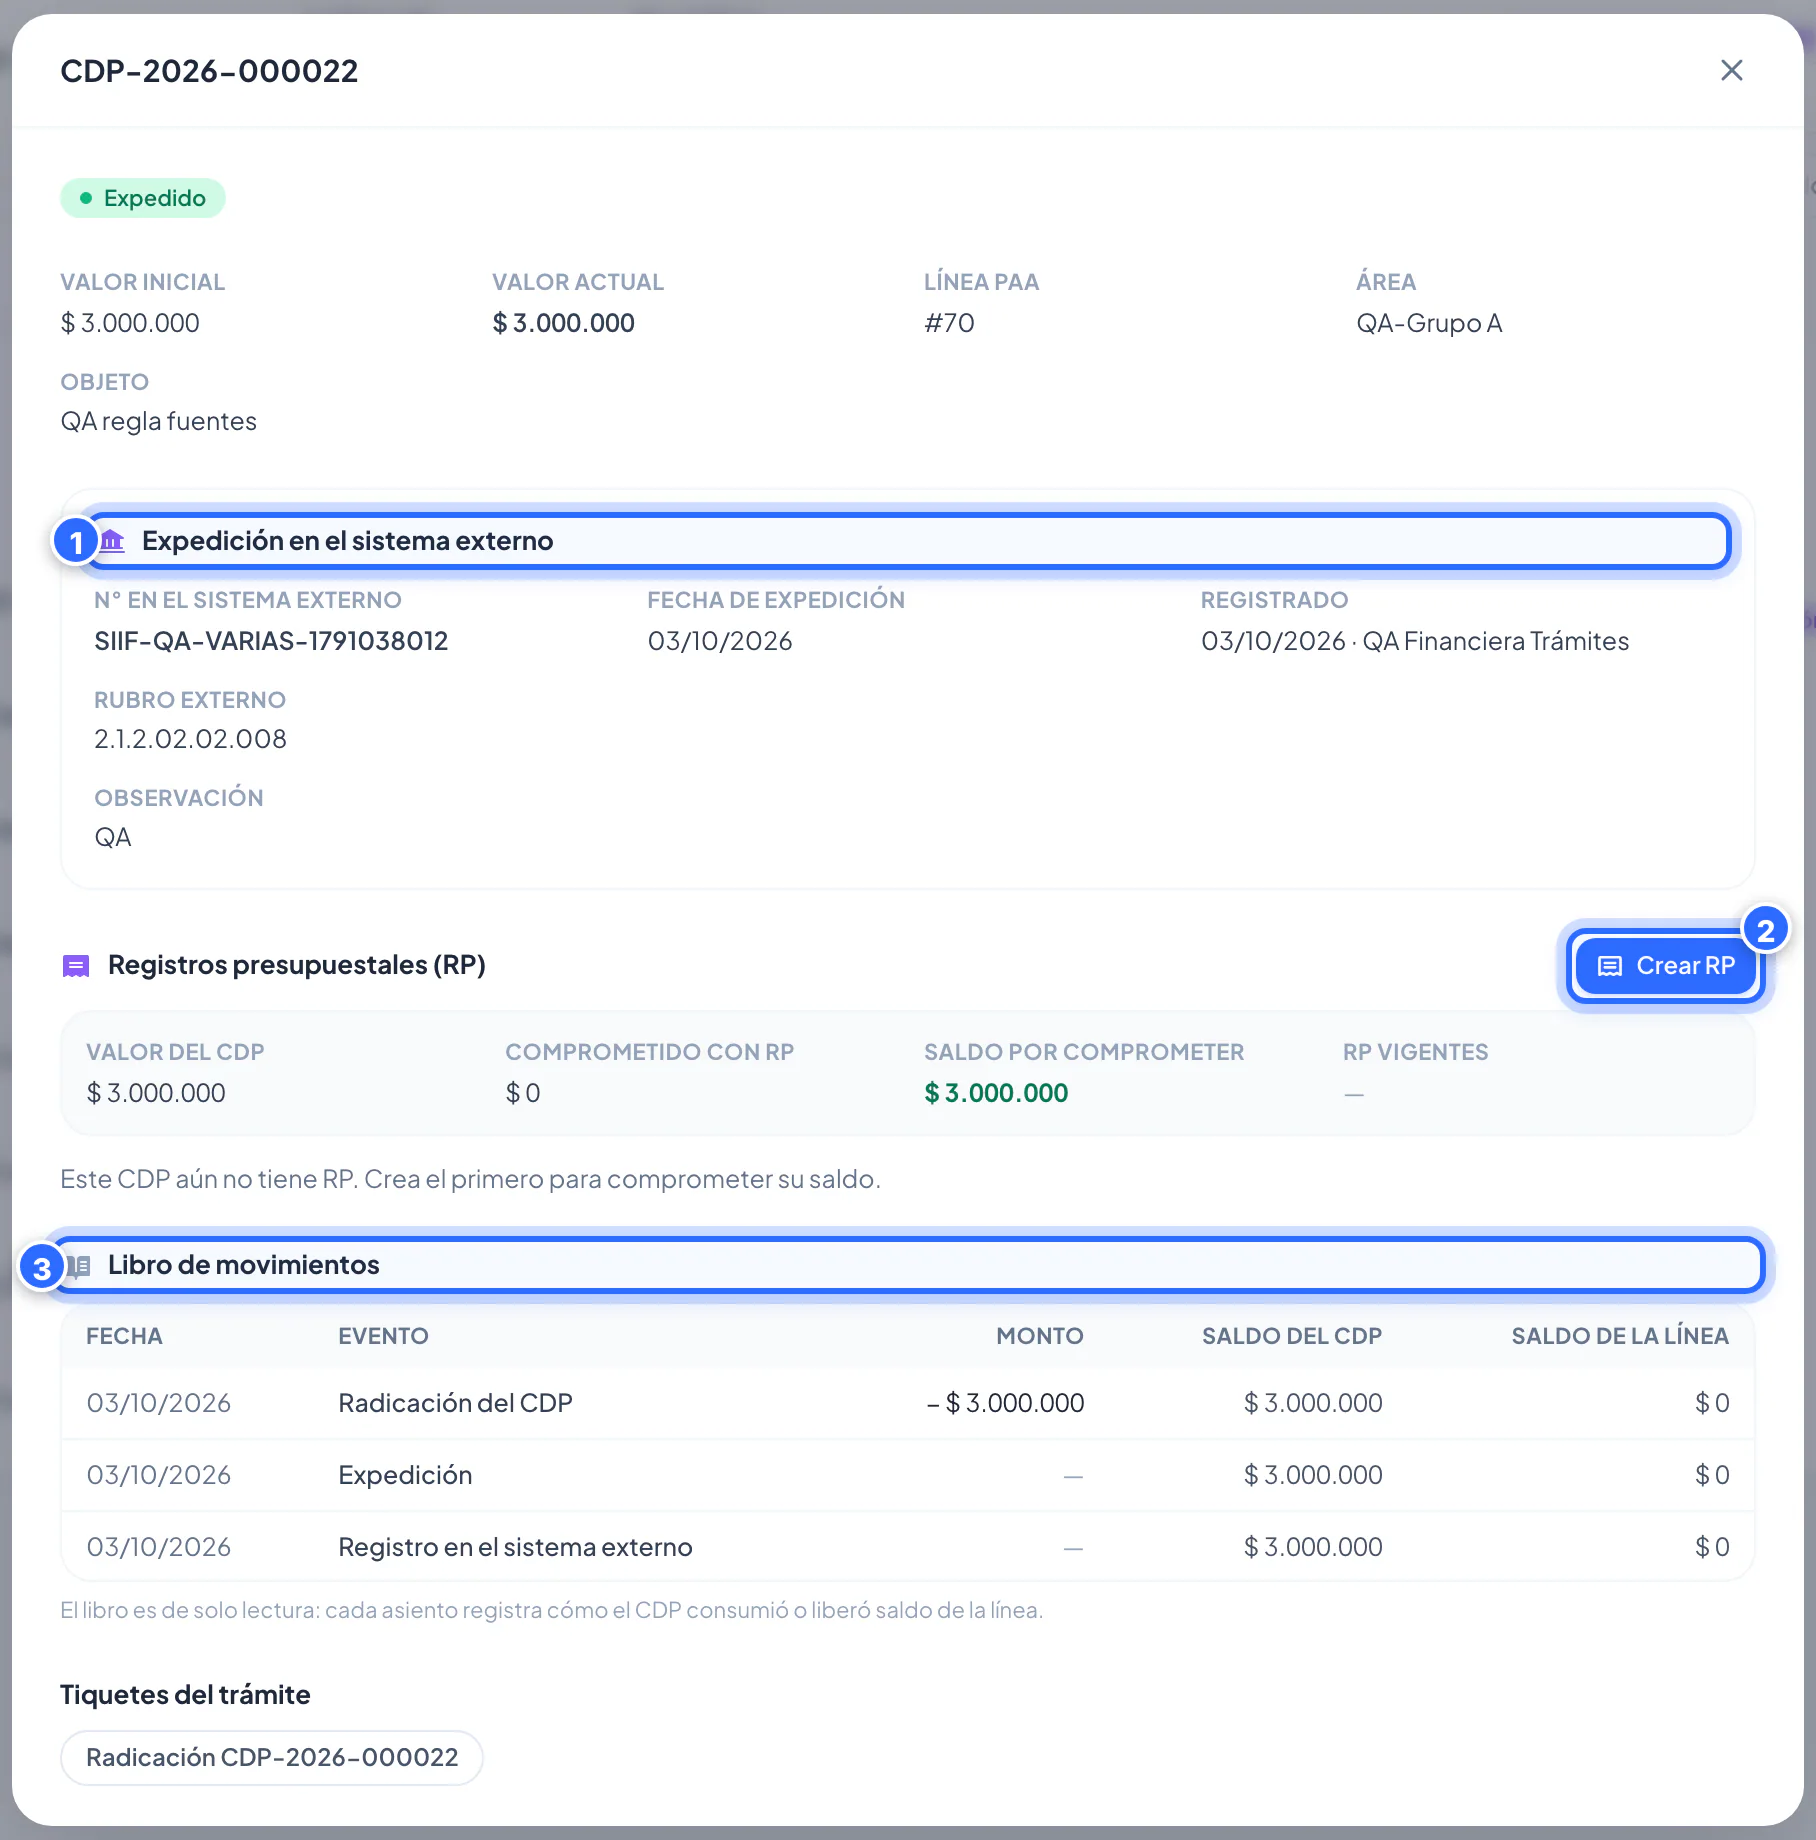
Task: Select the Expedición event in movements table
Action: [x=405, y=1475]
